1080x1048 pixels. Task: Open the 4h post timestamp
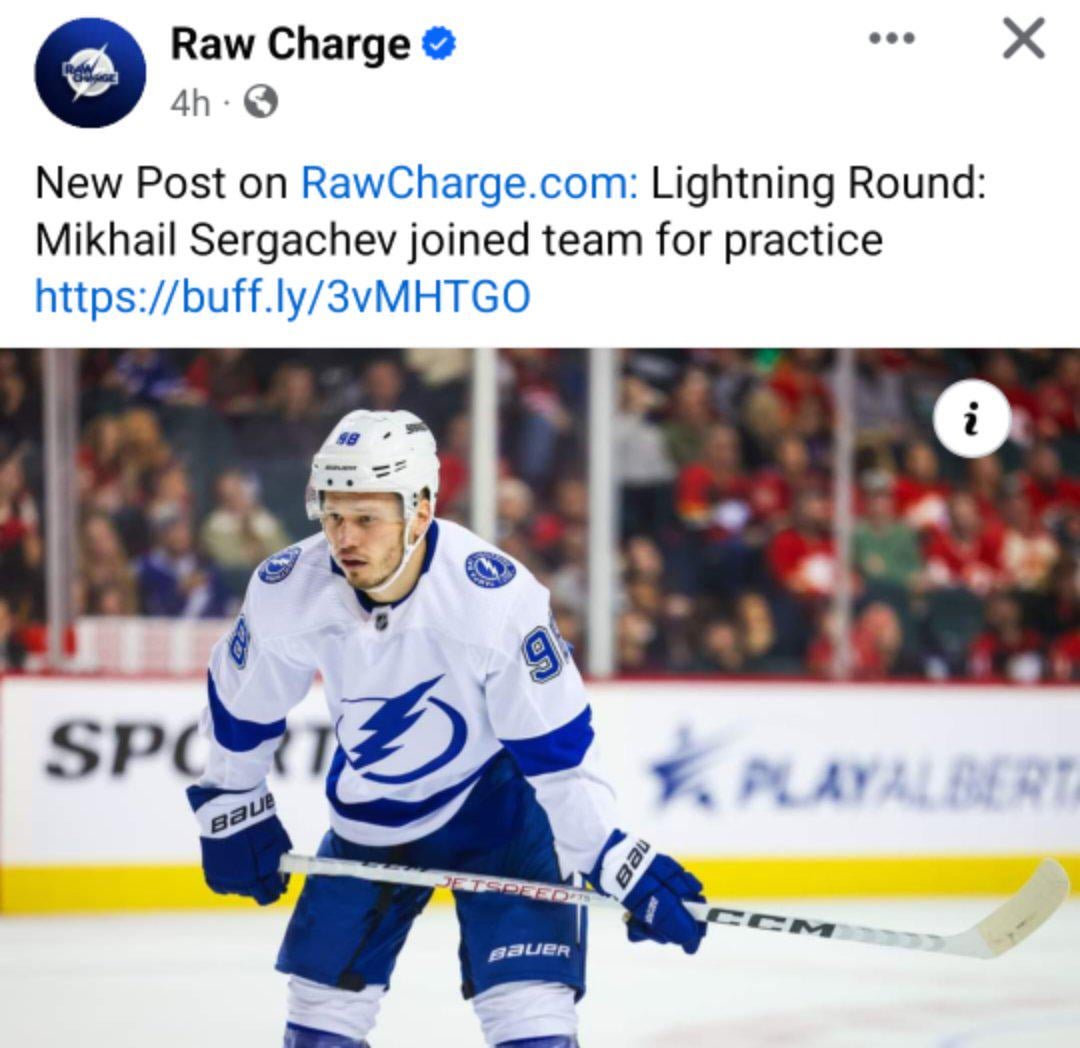pyautogui.click(x=189, y=103)
